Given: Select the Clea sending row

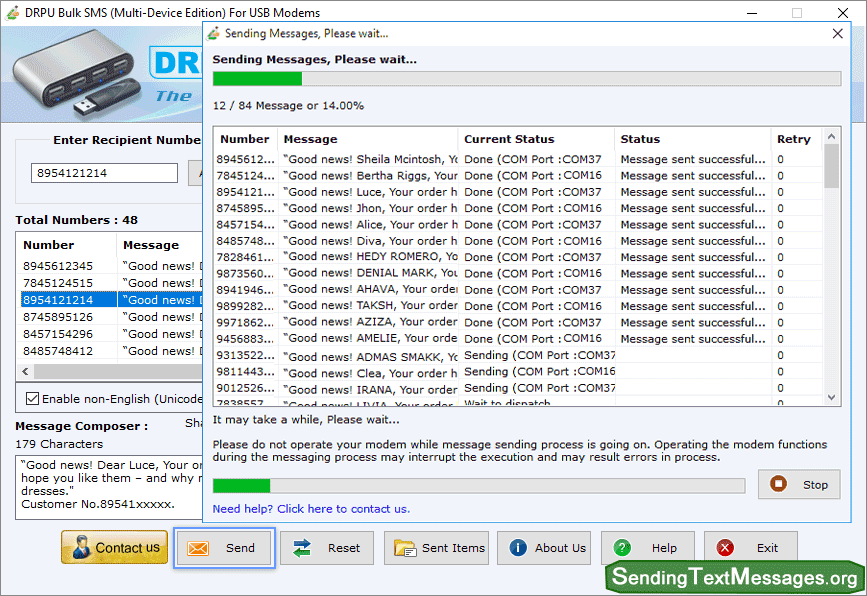Looking at the screenshot, I should tap(519, 372).
